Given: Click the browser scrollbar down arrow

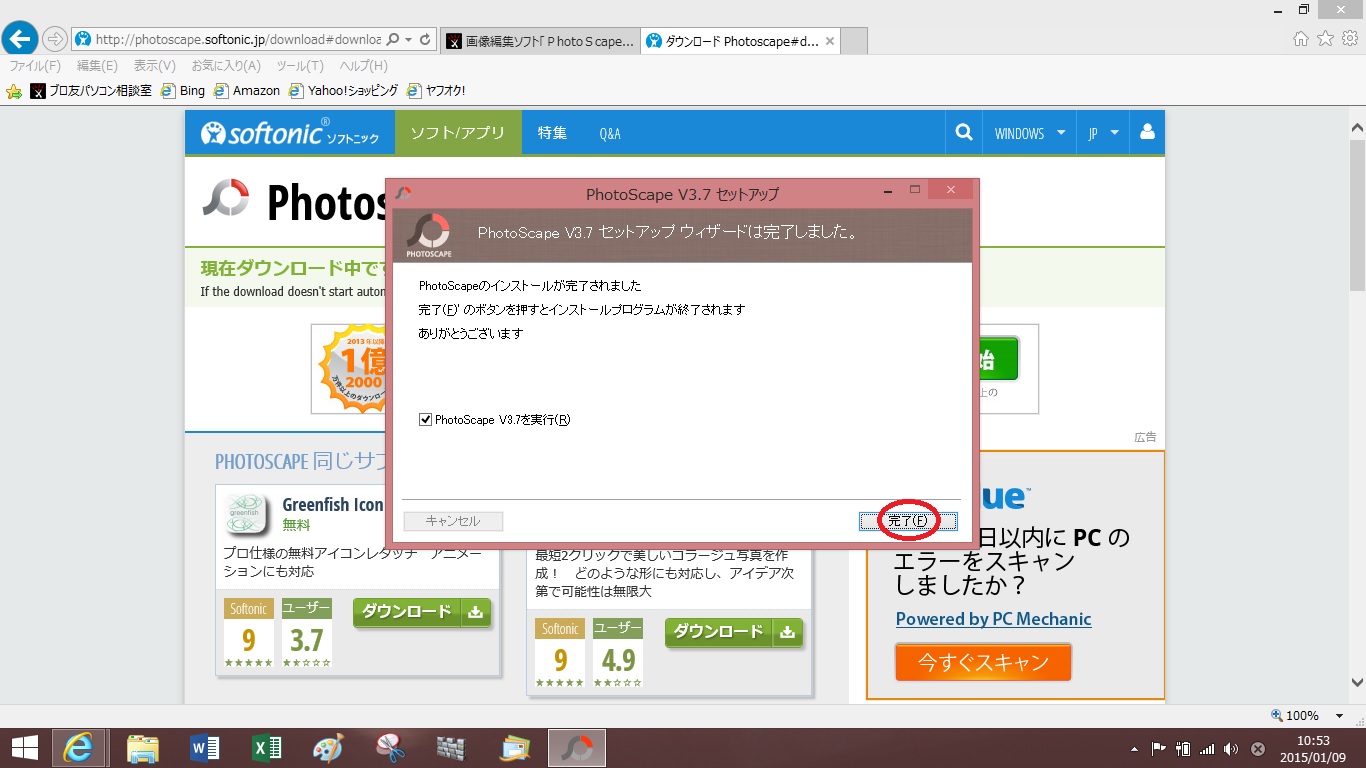Looking at the screenshot, I should point(1357,682).
